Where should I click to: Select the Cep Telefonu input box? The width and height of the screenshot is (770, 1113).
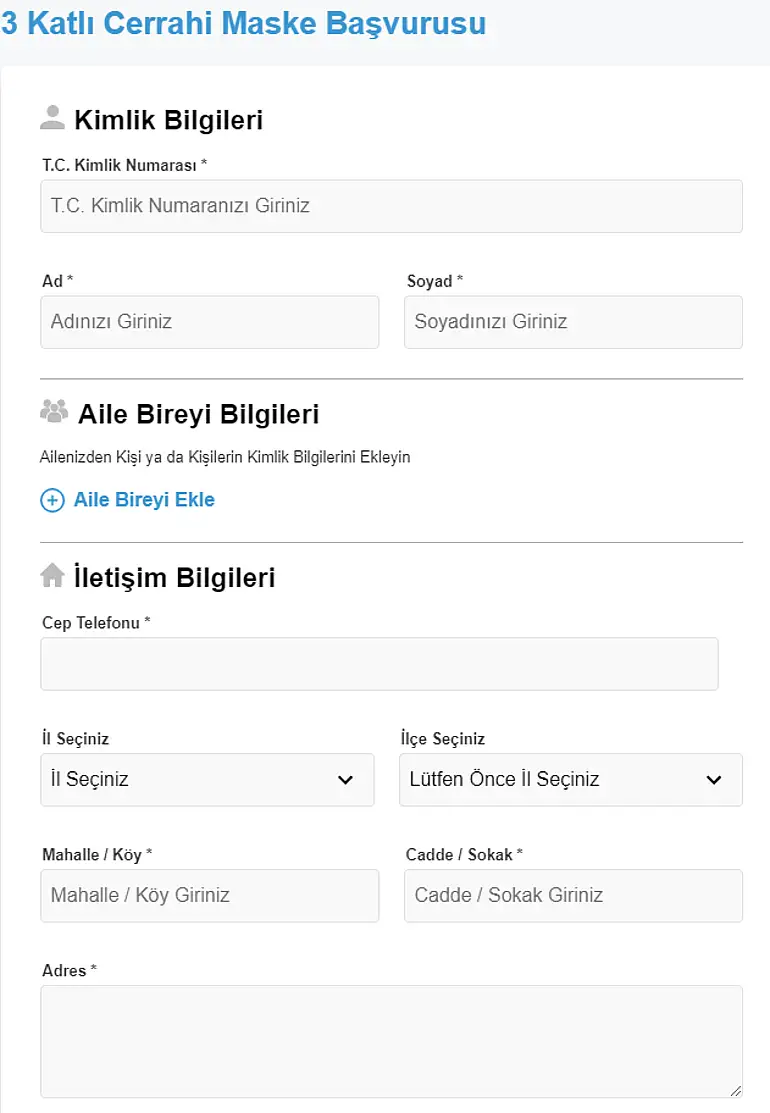380,664
